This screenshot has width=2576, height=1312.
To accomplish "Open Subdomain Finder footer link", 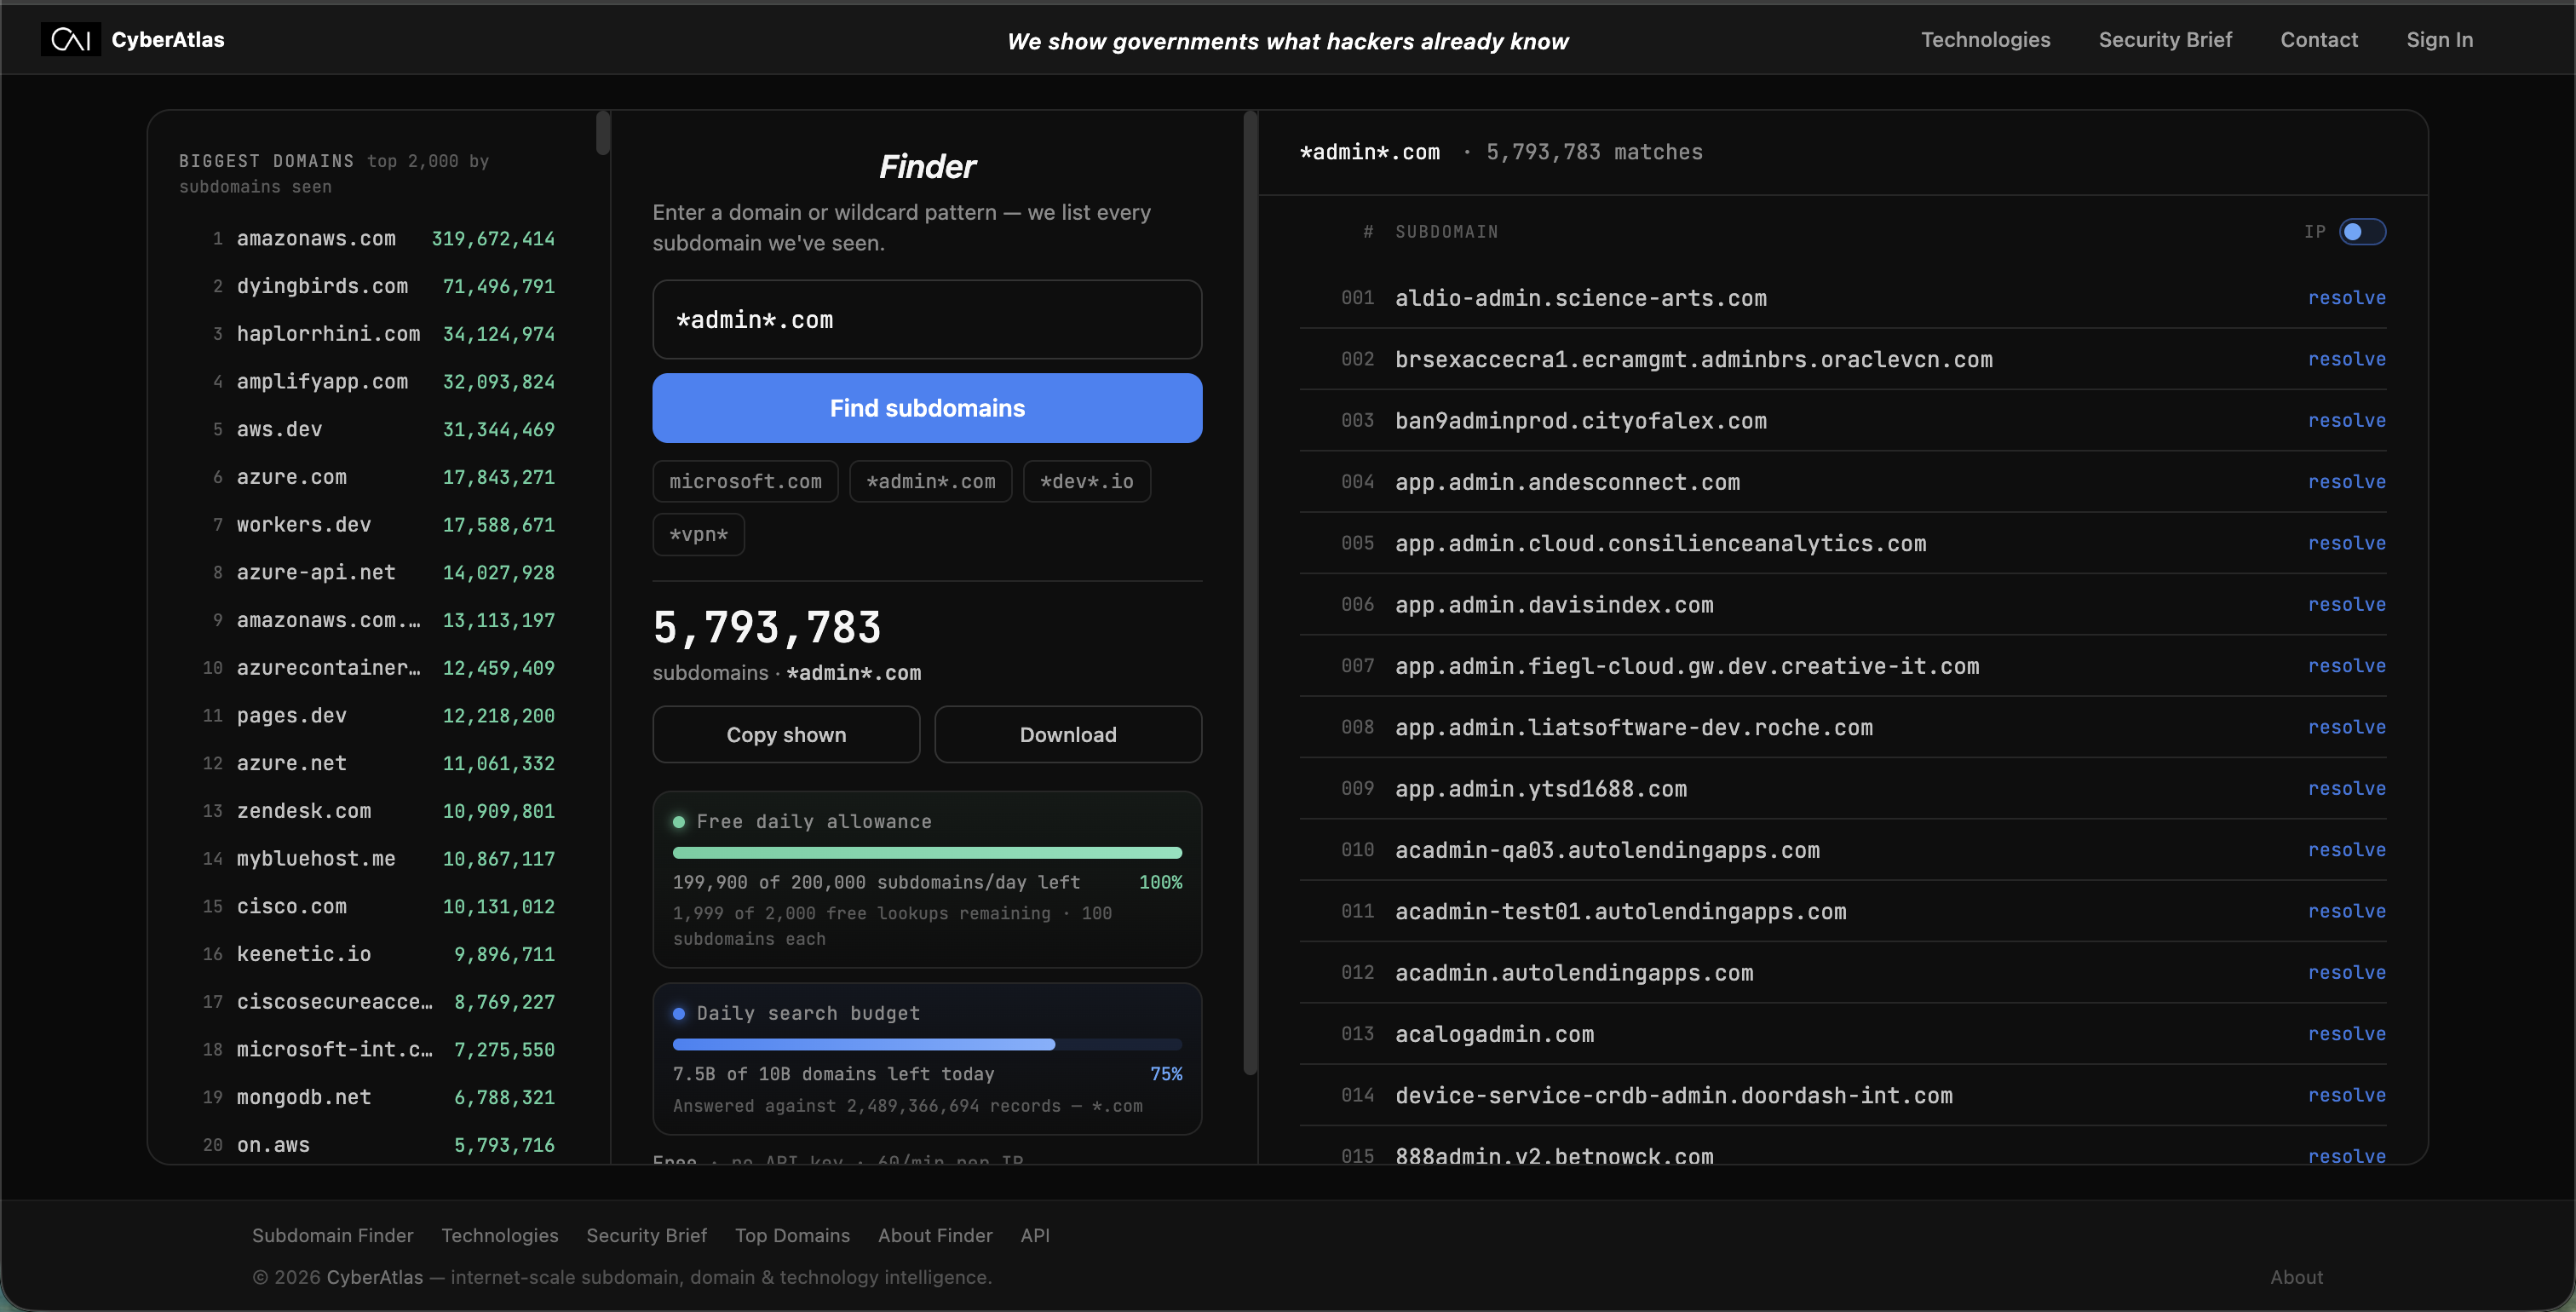I will click(x=332, y=1236).
